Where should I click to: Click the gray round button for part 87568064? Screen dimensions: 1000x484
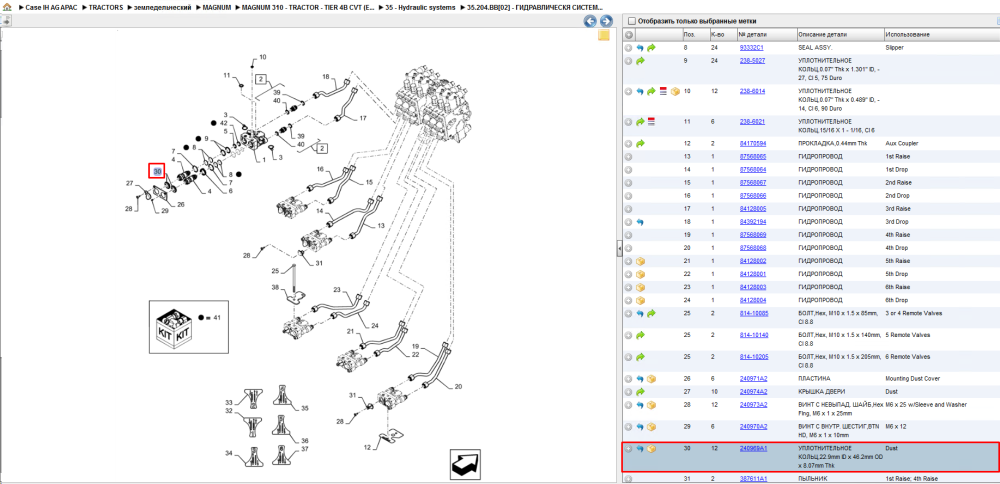tap(628, 170)
